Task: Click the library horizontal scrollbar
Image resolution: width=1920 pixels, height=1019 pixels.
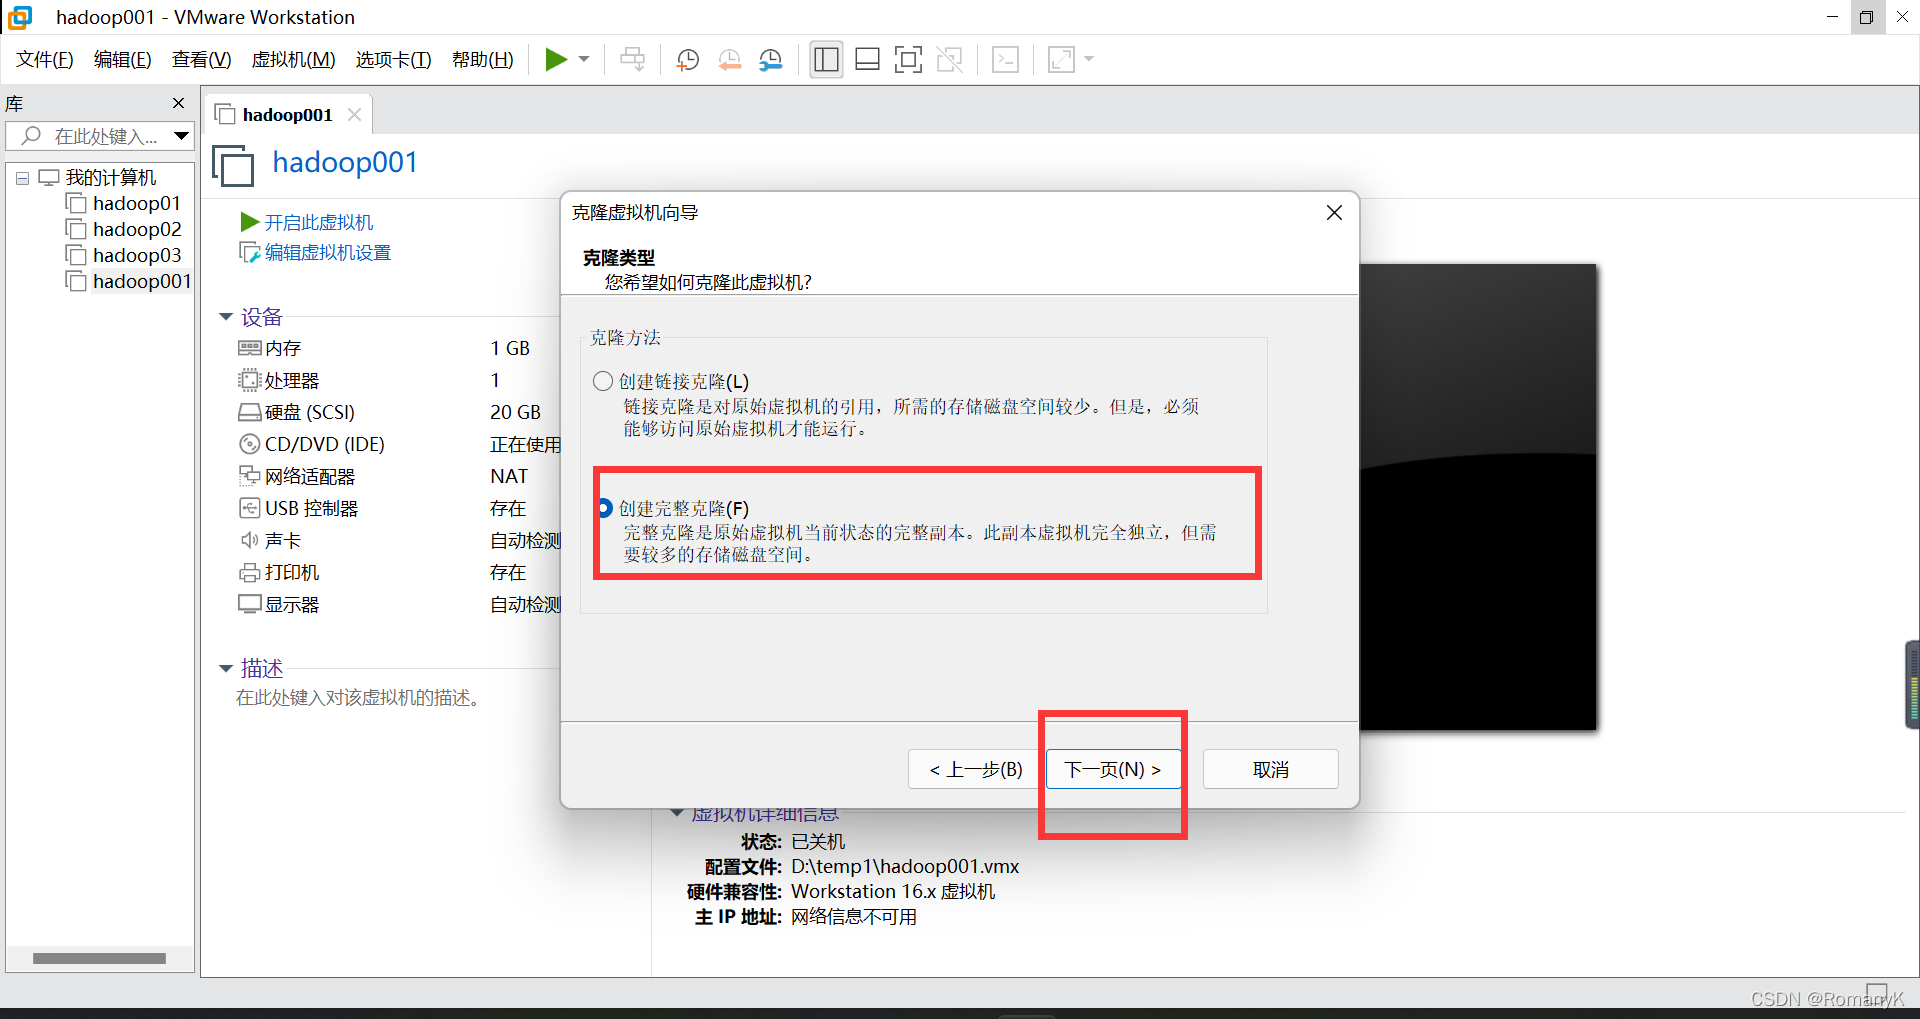Action: 99,958
